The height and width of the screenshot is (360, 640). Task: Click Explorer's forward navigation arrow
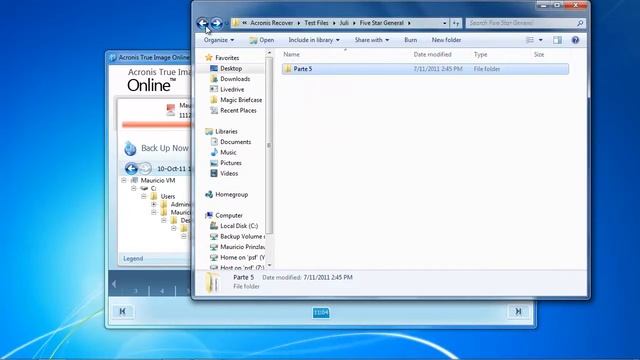[217, 23]
